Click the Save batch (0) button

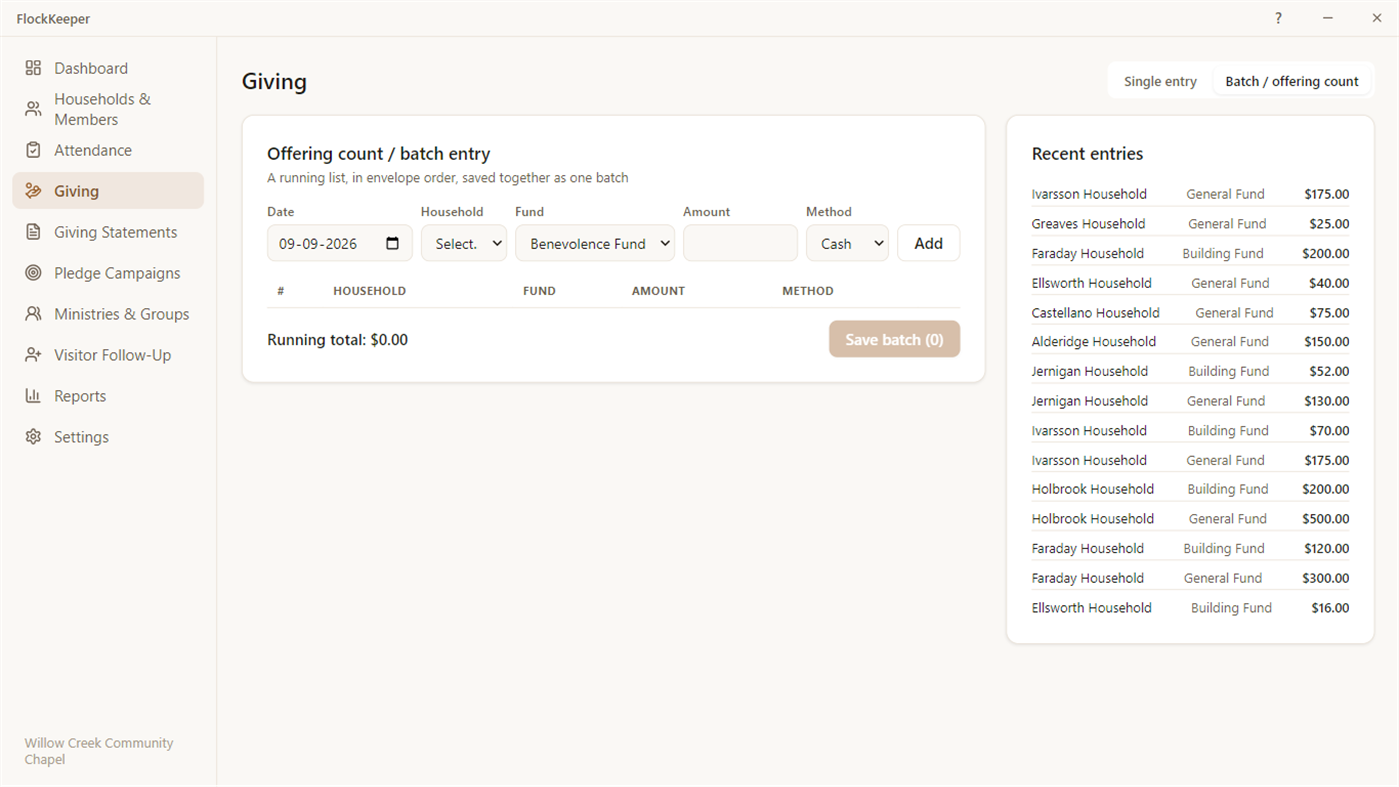click(894, 339)
